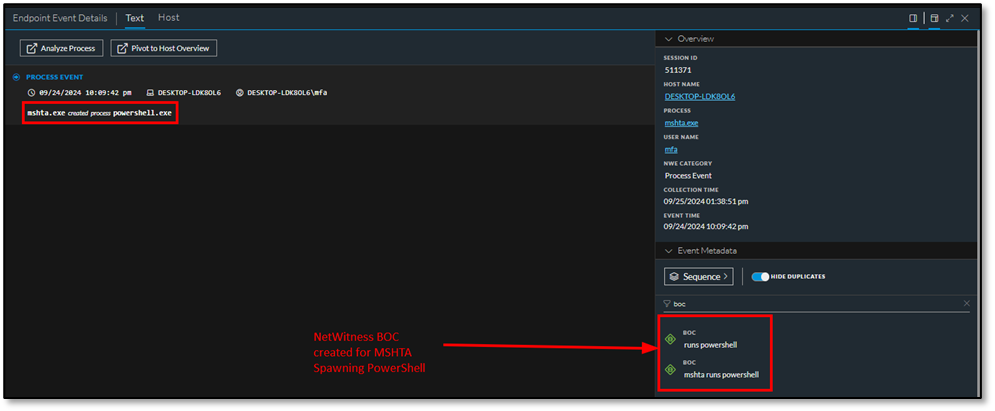This screenshot has height=411, width=995.
Task: Click the DESKTOP-LDK8OL6\mfa user text
Action: 287,93
